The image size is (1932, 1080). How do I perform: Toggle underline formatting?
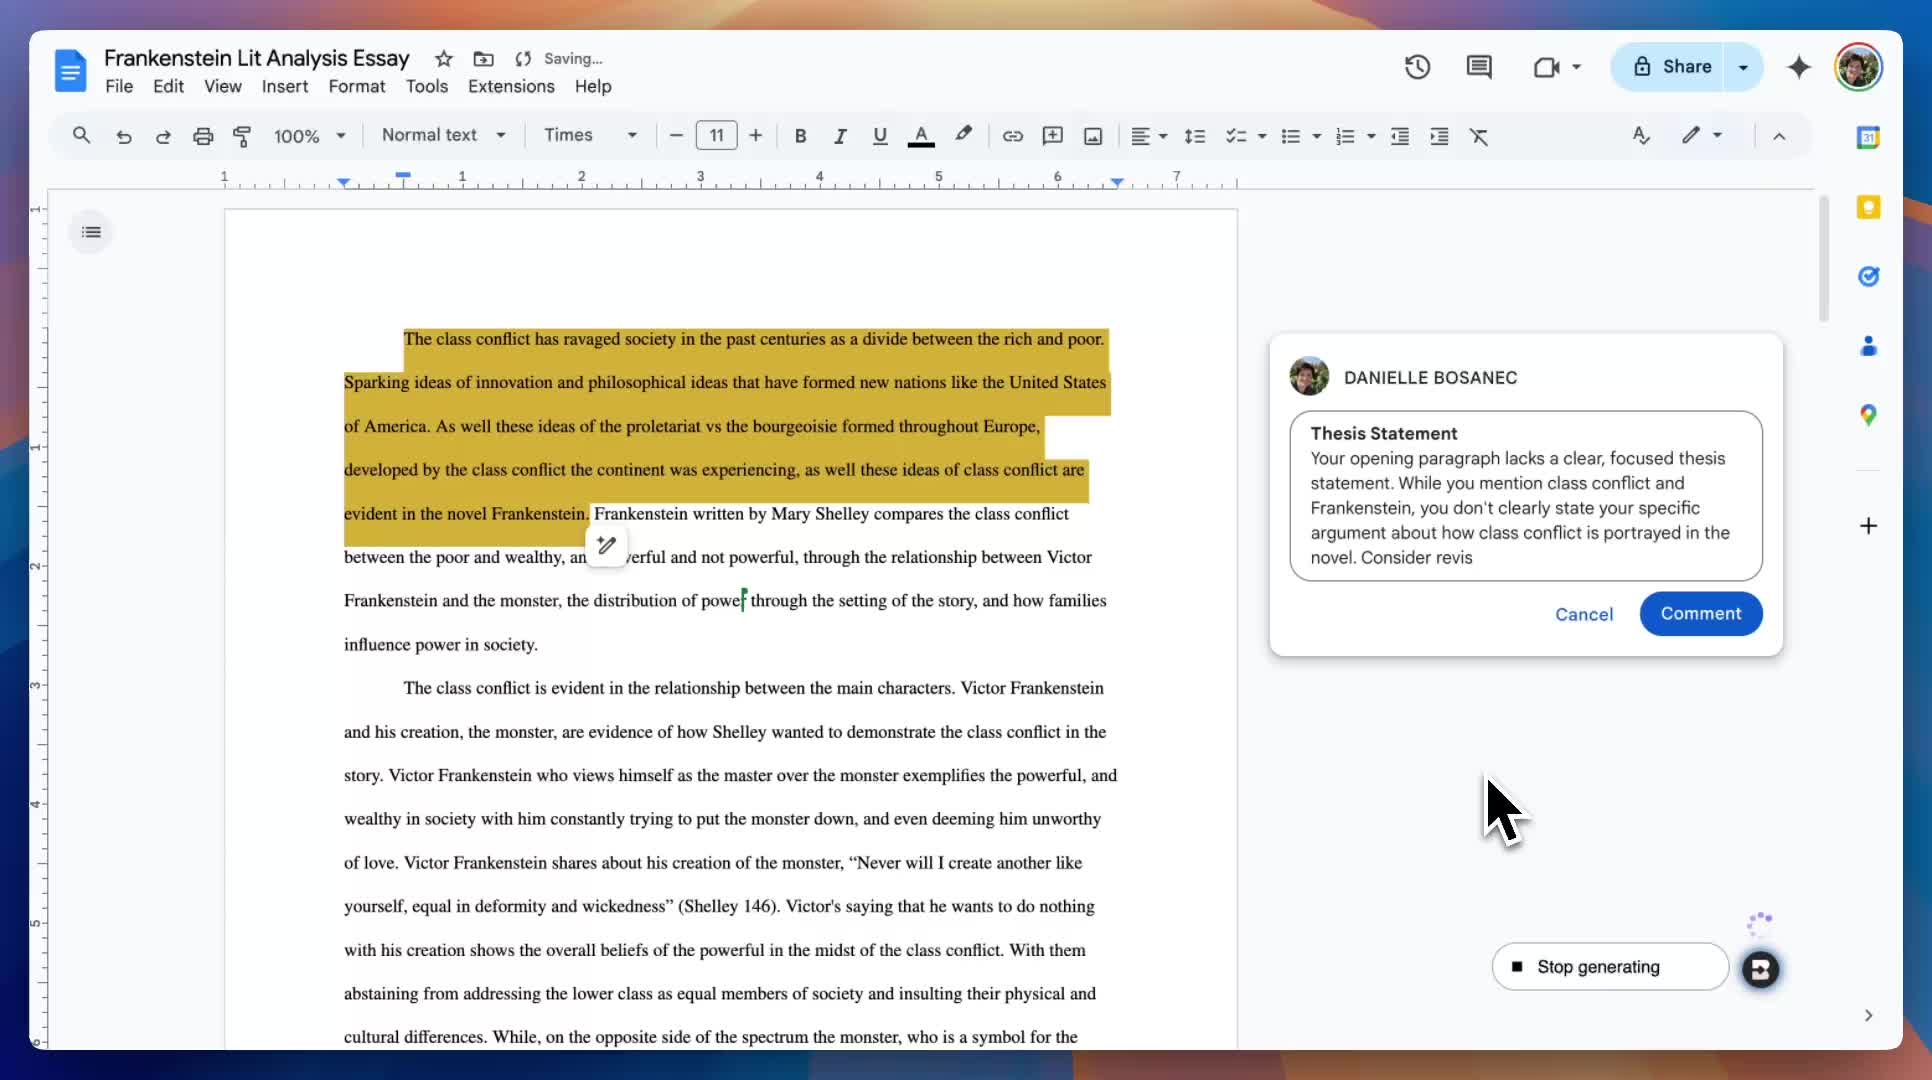(x=880, y=136)
